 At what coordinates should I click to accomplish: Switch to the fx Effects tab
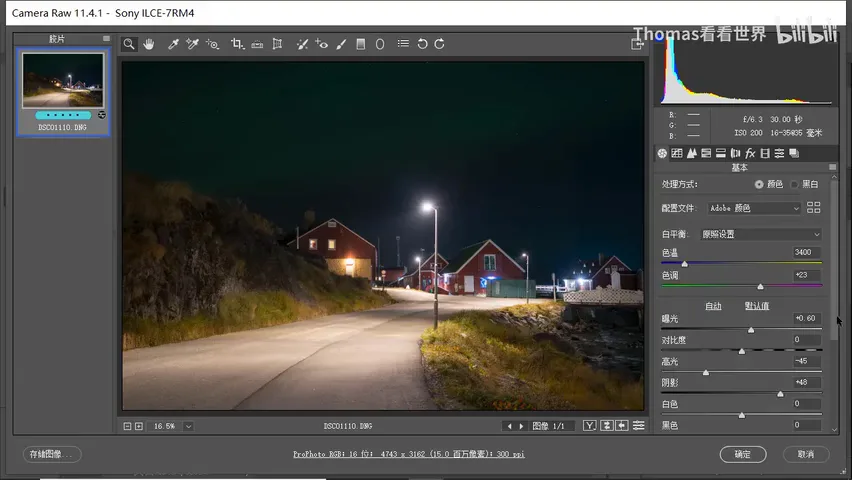pos(750,153)
